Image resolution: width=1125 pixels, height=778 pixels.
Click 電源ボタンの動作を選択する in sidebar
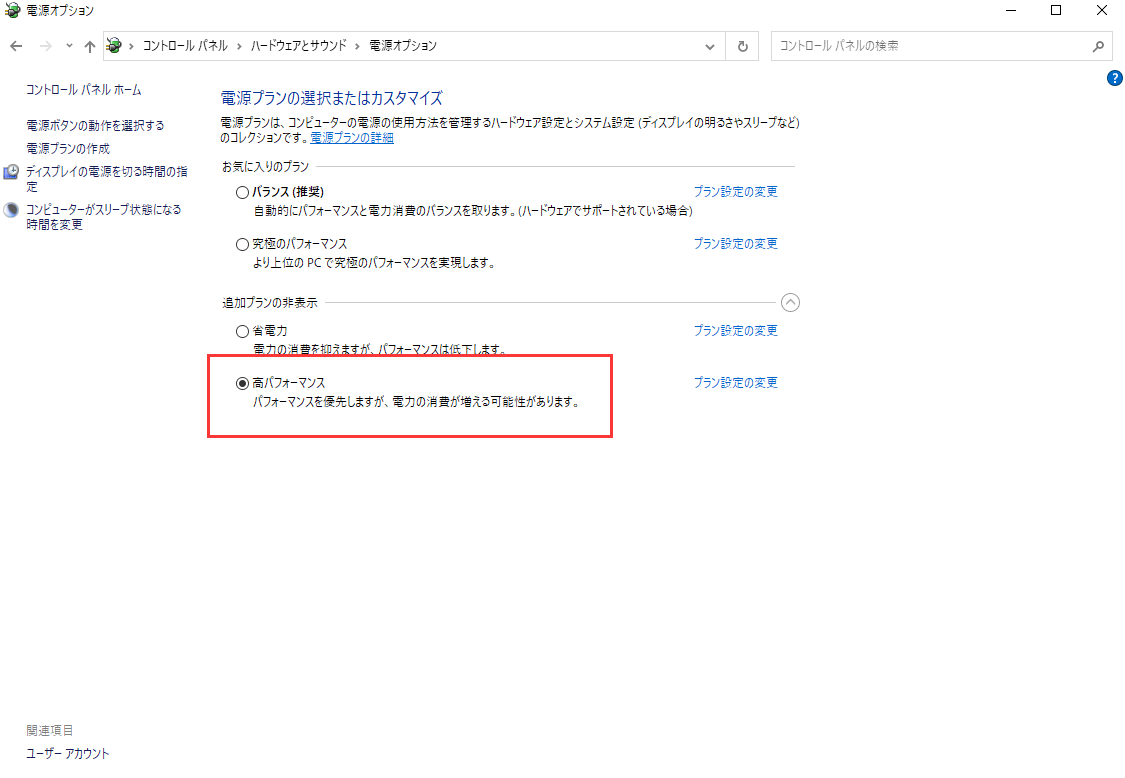click(x=95, y=125)
